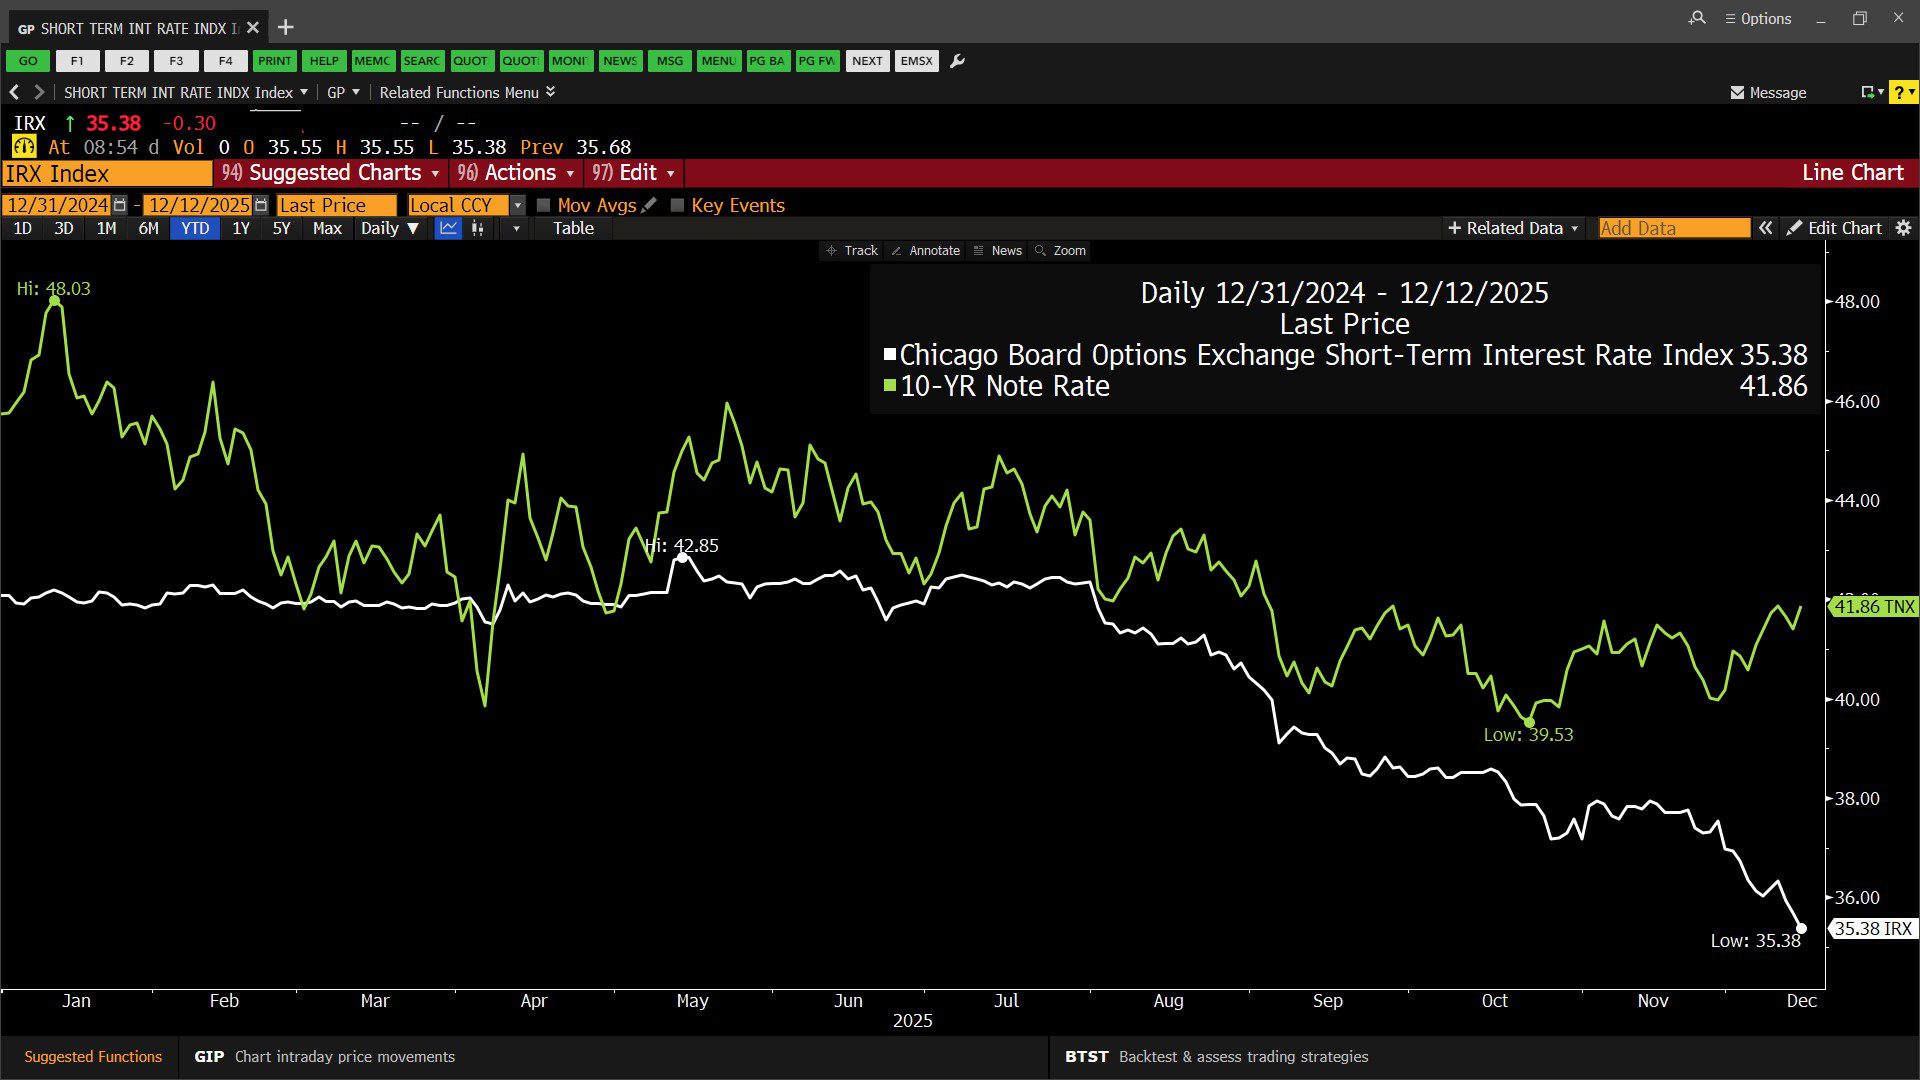The width and height of the screenshot is (1920, 1080).
Task: Enable the Key Events checkbox
Action: [x=678, y=205]
